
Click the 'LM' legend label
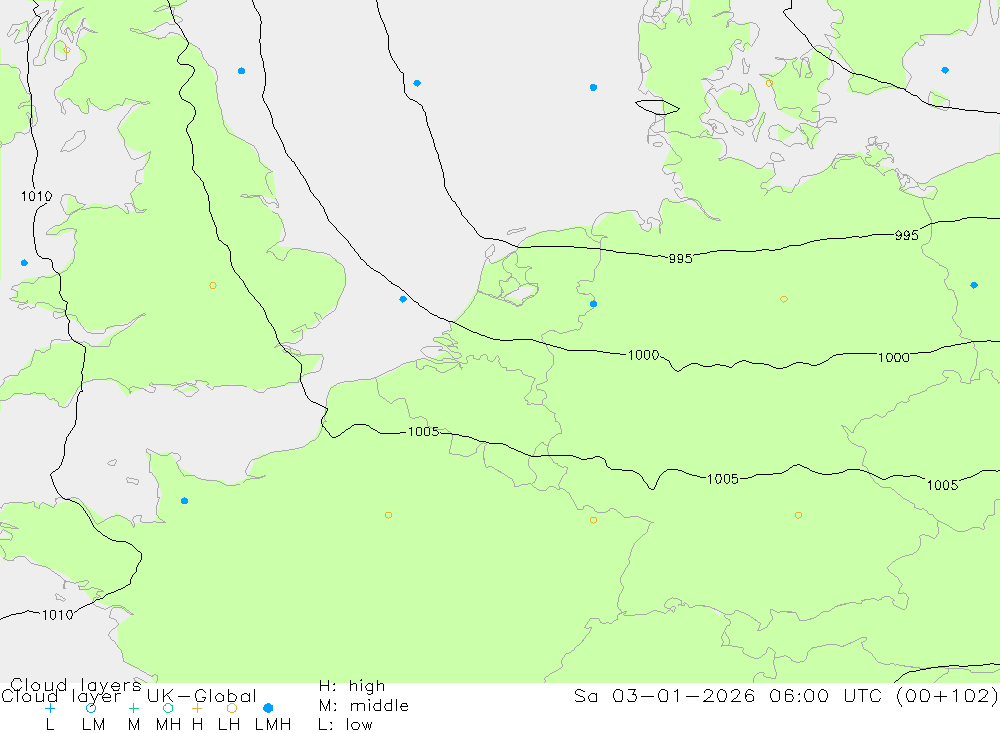point(93,725)
